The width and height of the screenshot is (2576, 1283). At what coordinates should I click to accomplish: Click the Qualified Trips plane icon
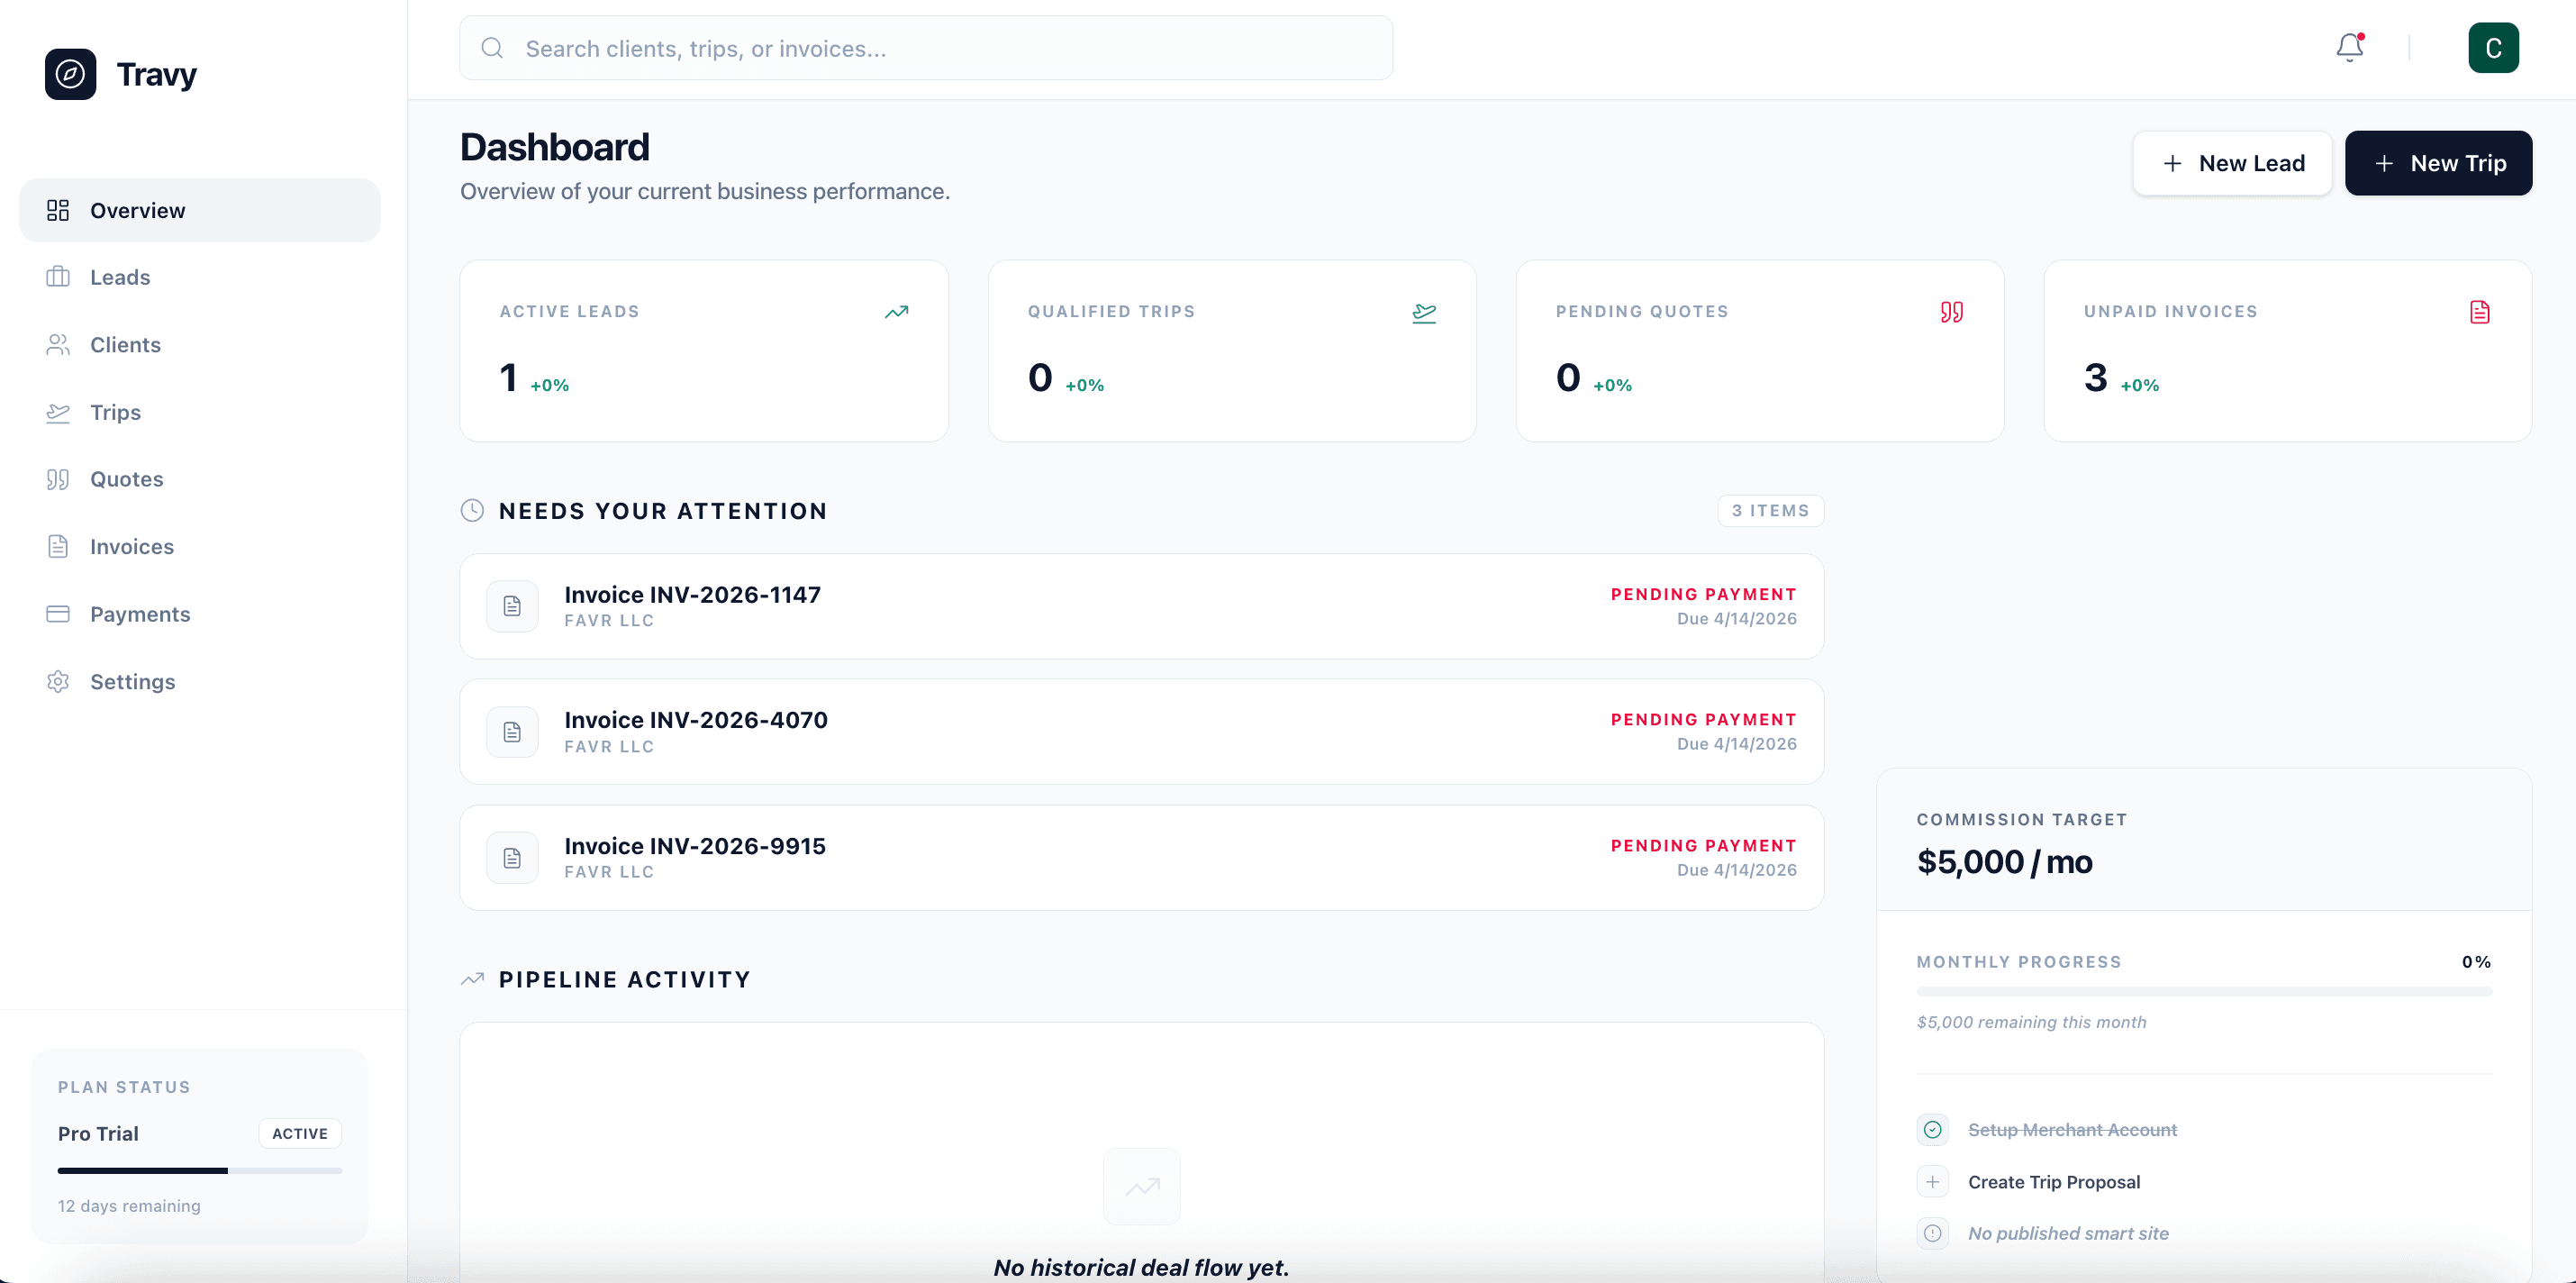coord(1424,313)
